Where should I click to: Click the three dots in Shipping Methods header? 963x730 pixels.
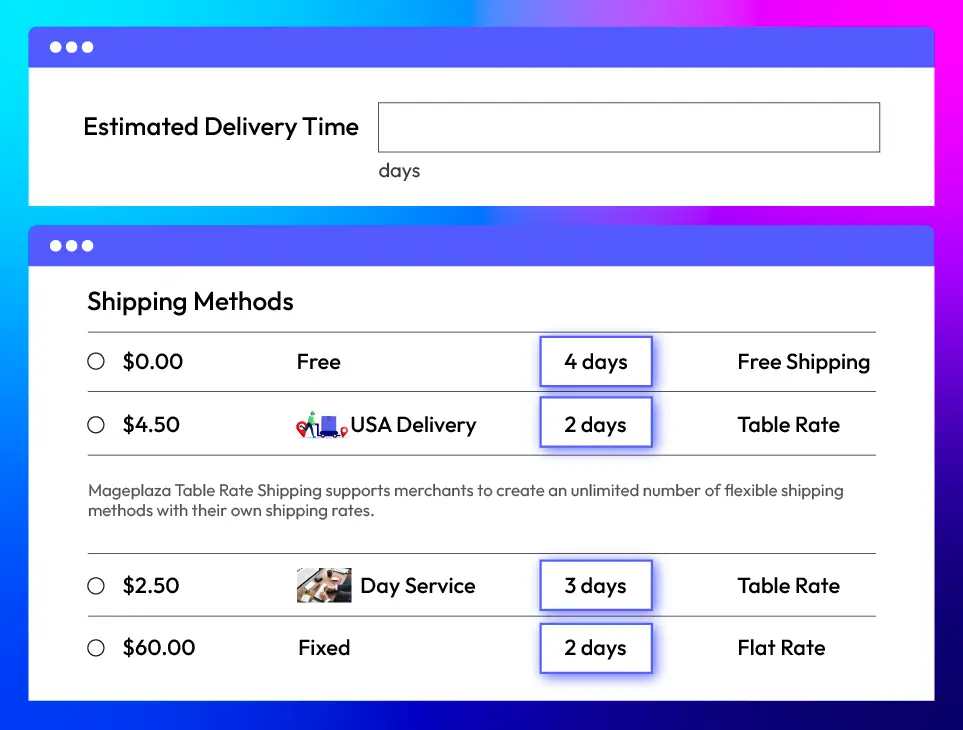point(71,246)
